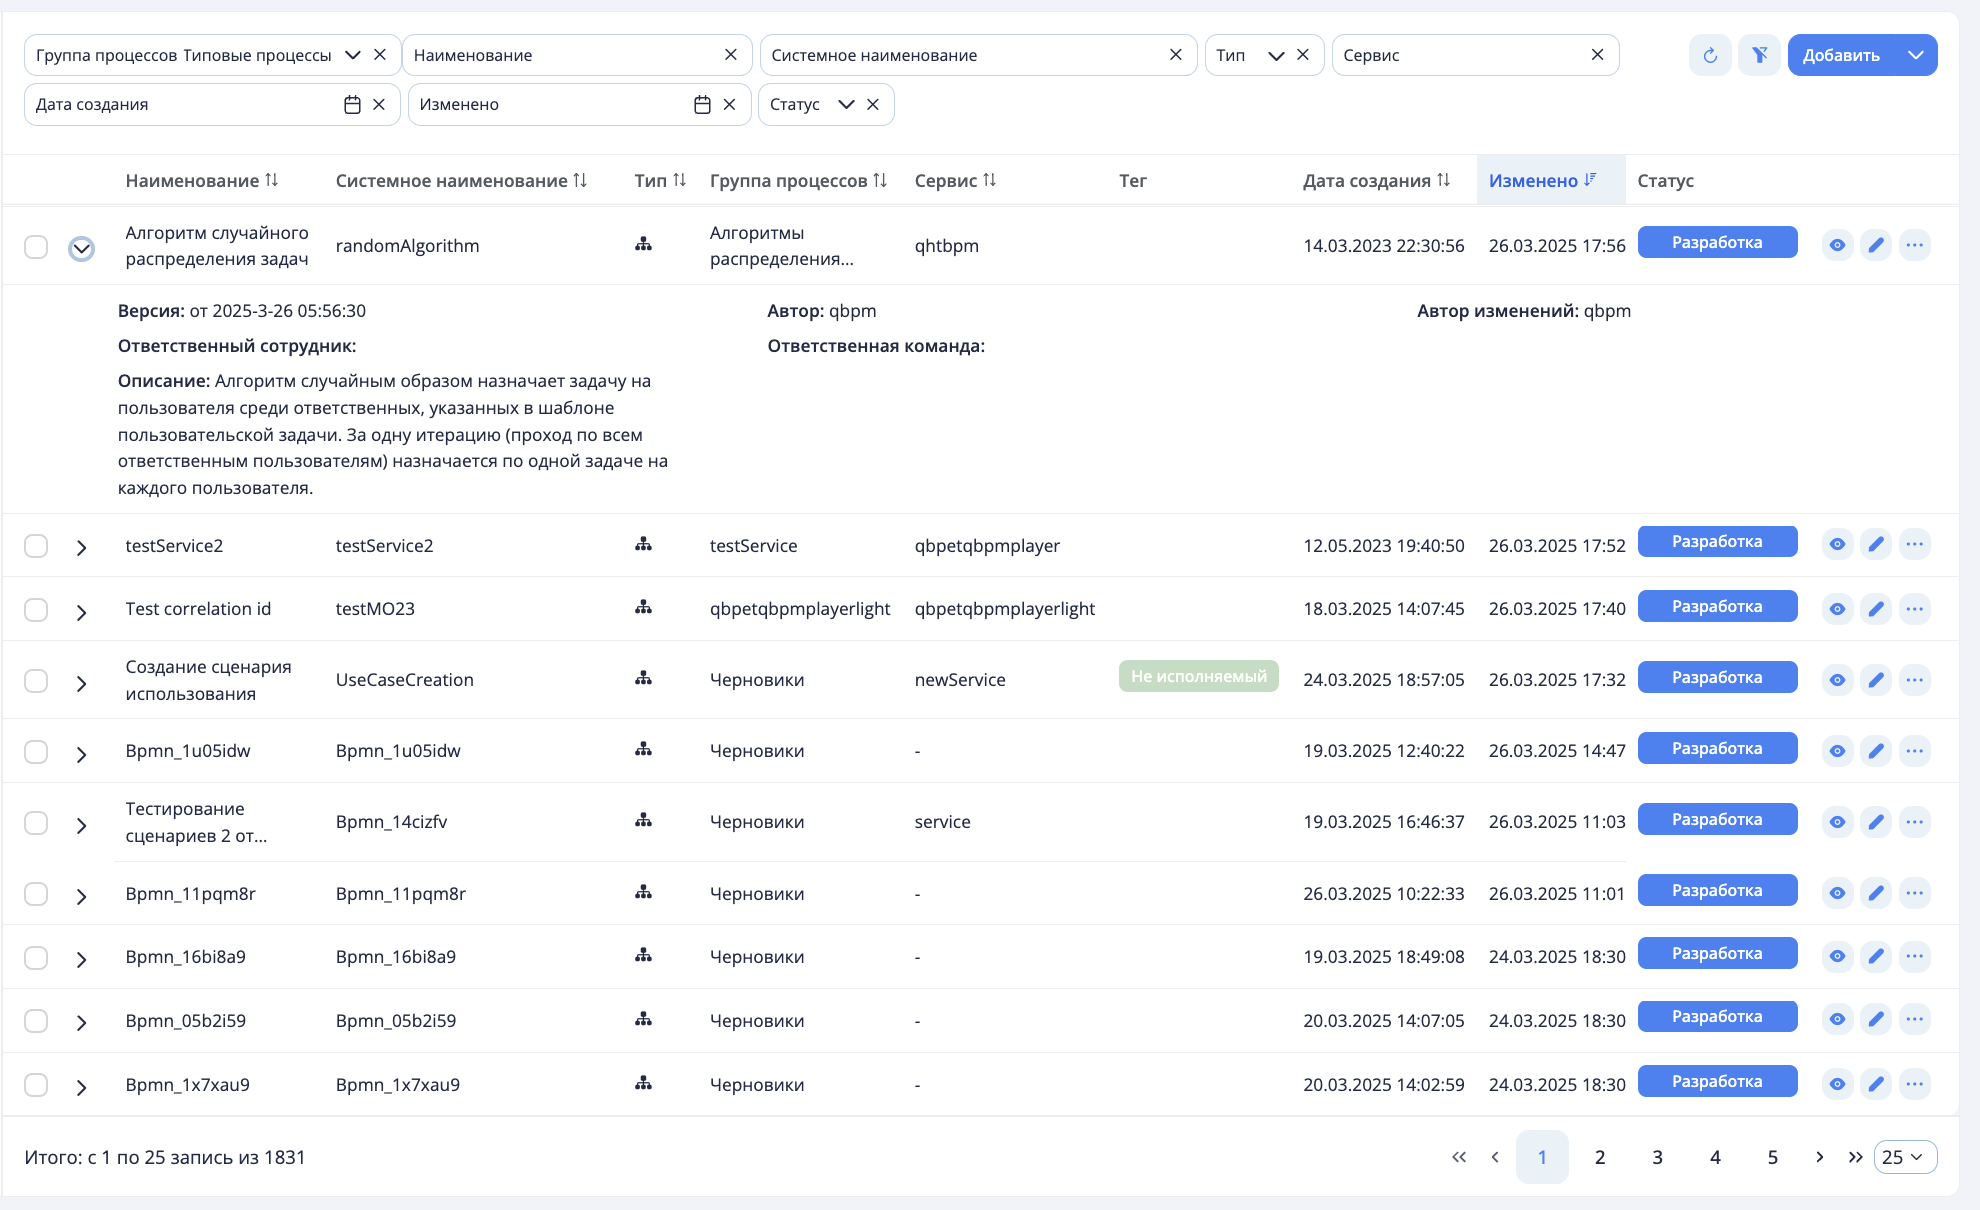Click the refresh table icon
This screenshot has width=1980, height=1210.
tap(1710, 55)
